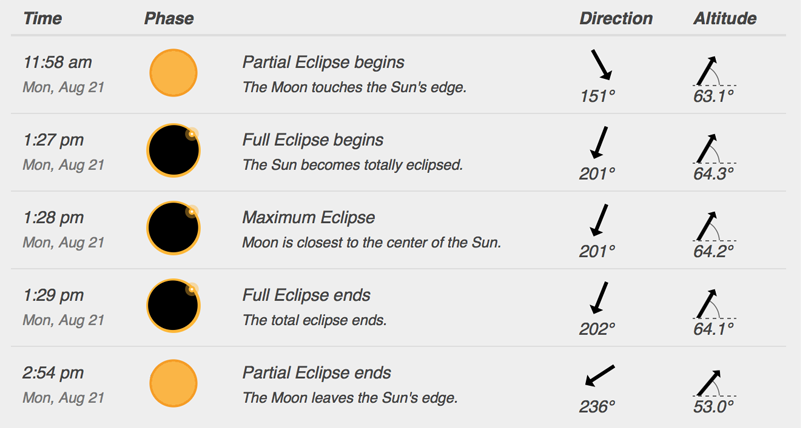801x428 pixels.
Task: Click the direction arrow above 202°
Action: coord(599,298)
